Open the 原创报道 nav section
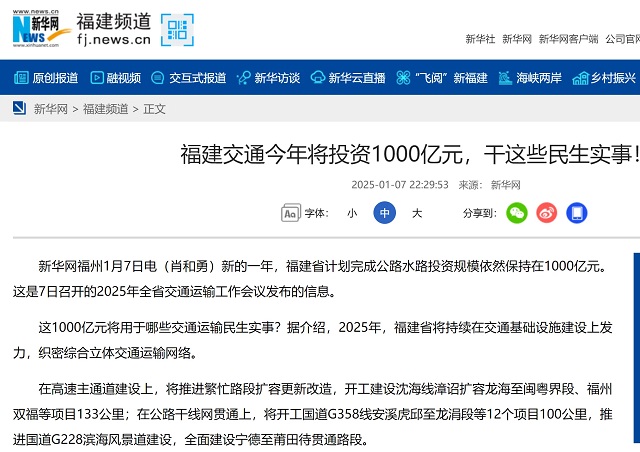Image resolution: width=640 pixels, height=452 pixels. click(x=46, y=77)
